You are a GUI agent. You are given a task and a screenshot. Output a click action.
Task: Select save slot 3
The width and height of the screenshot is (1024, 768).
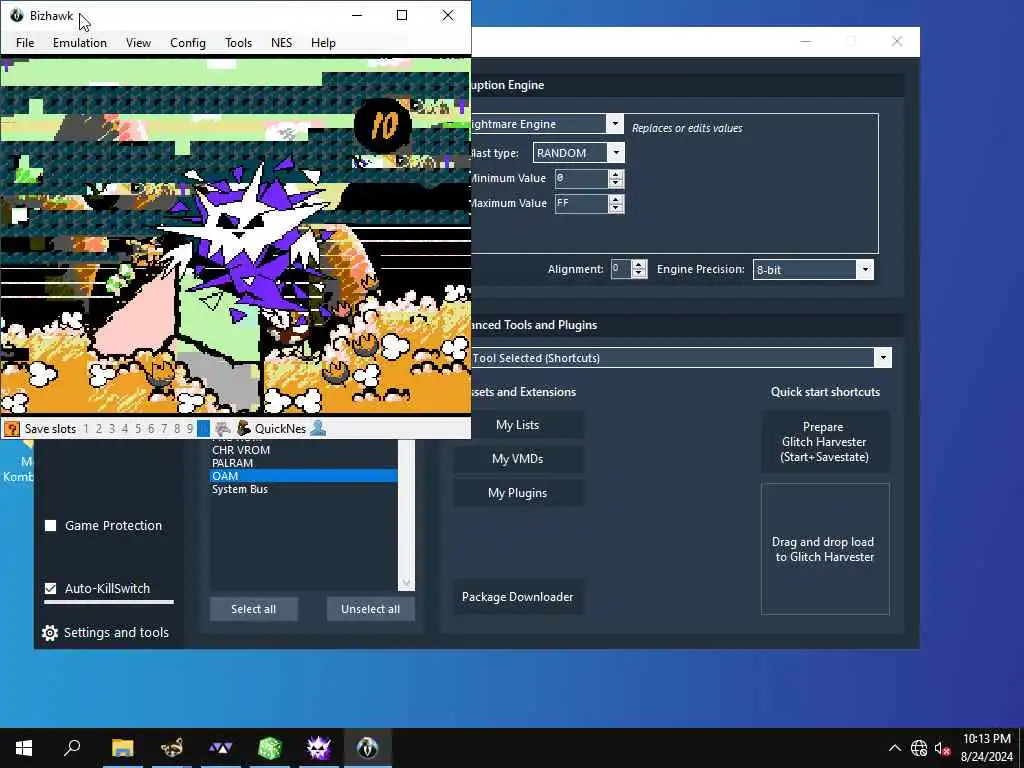pyautogui.click(x=112, y=428)
